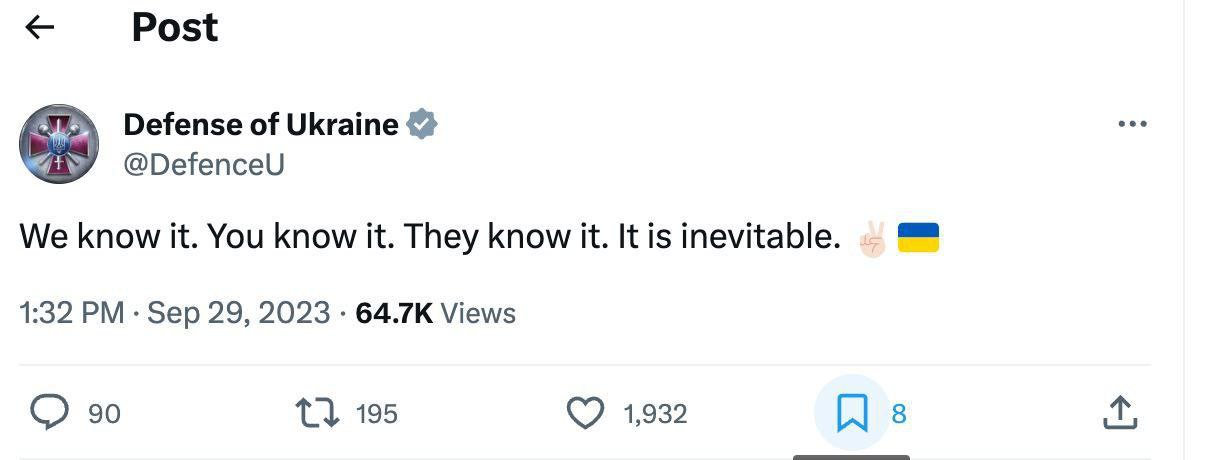Screen dimensions: 1218x460
Task: Click the Post page heading
Action: (x=175, y=28)
